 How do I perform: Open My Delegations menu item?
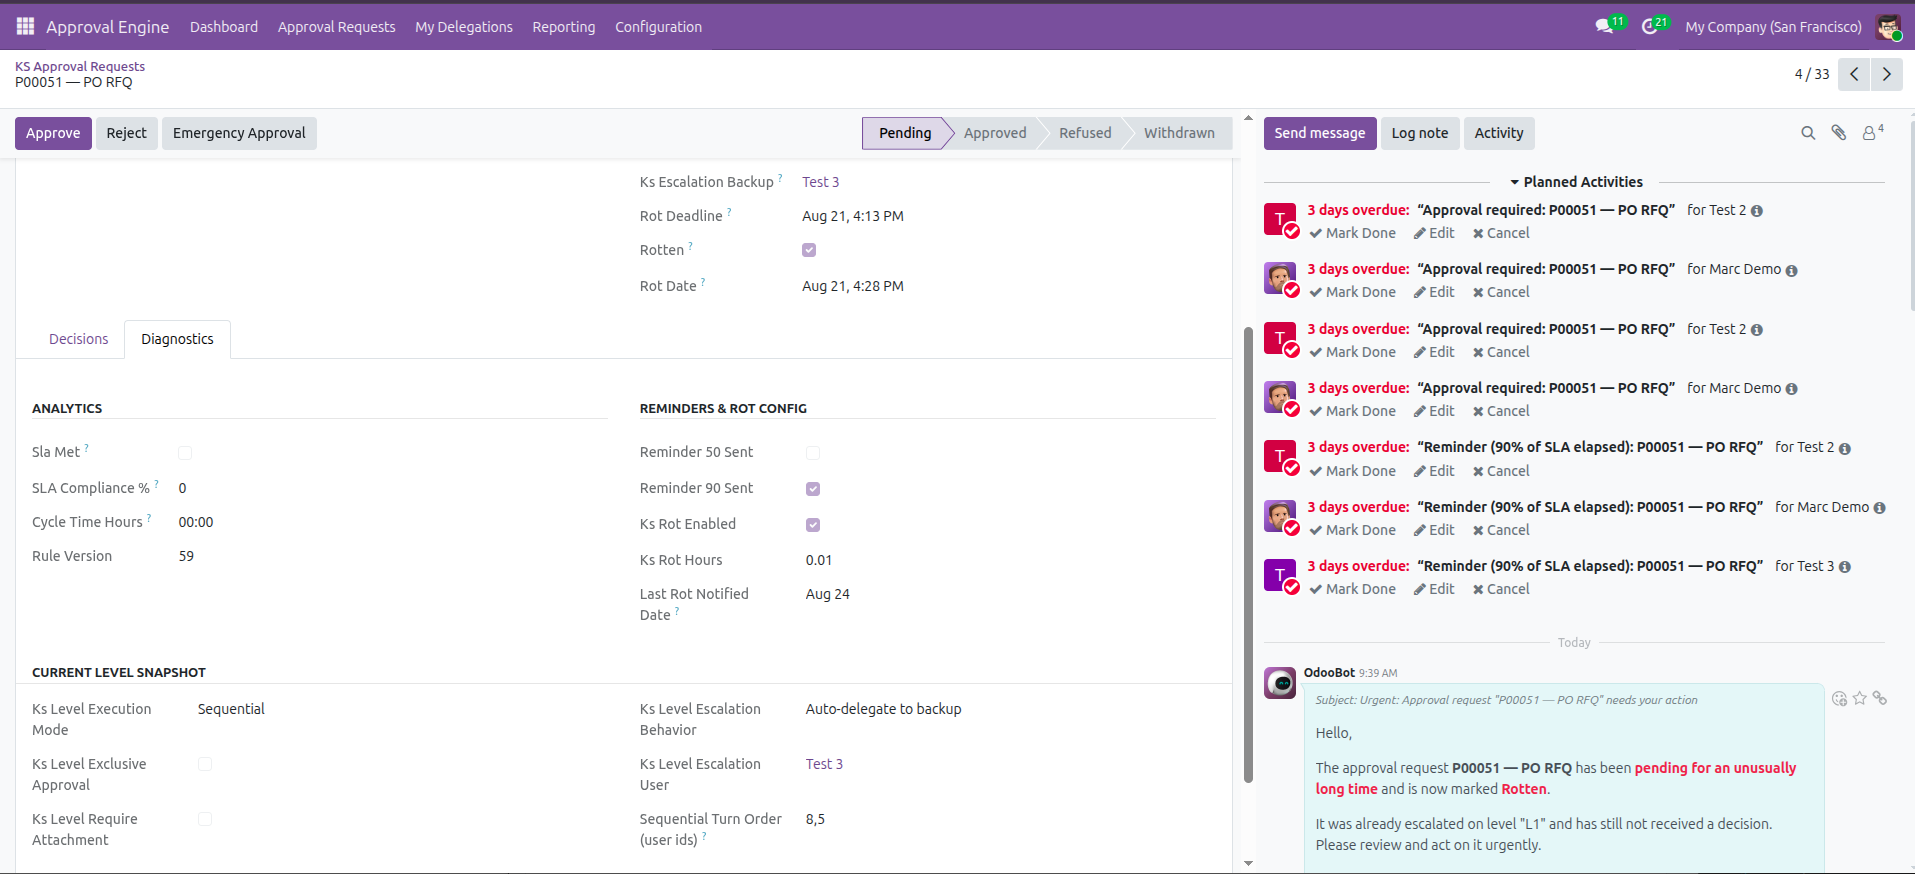coord(464,27)
